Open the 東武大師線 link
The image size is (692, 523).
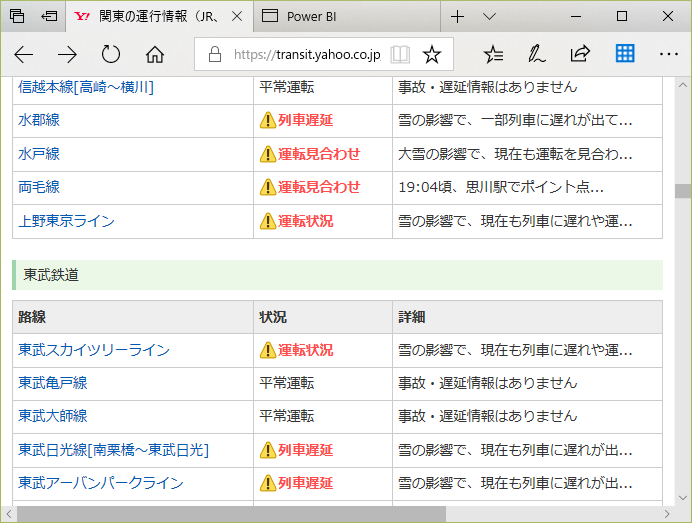53,416
